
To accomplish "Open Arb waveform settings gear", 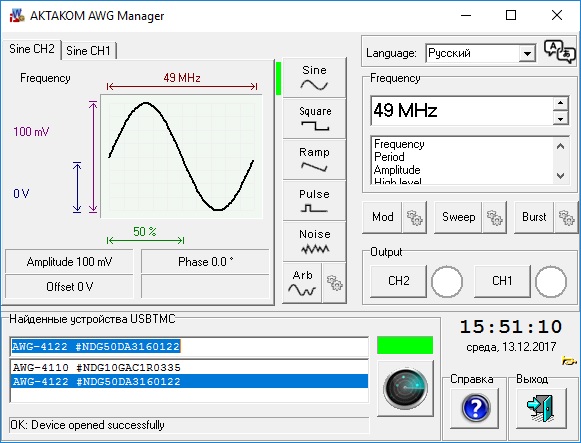I will point(335,283).
